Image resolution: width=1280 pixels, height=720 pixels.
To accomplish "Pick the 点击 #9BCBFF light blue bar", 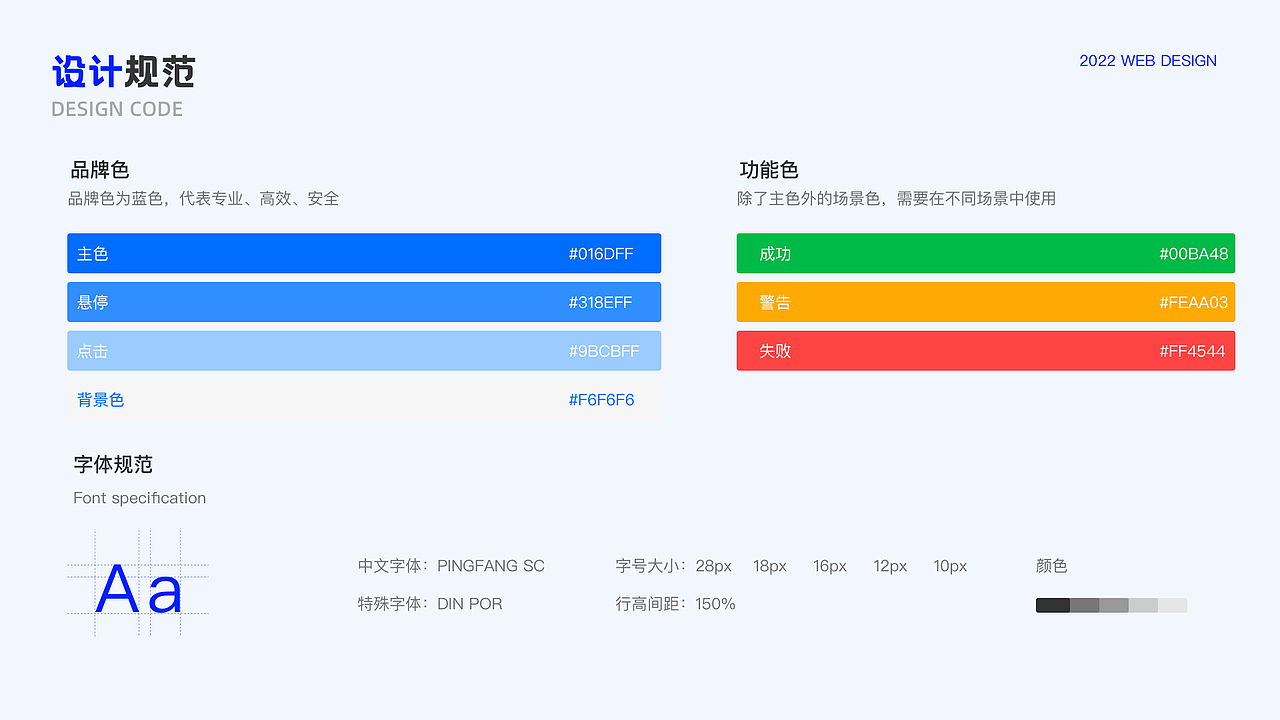I will point(364,351).
